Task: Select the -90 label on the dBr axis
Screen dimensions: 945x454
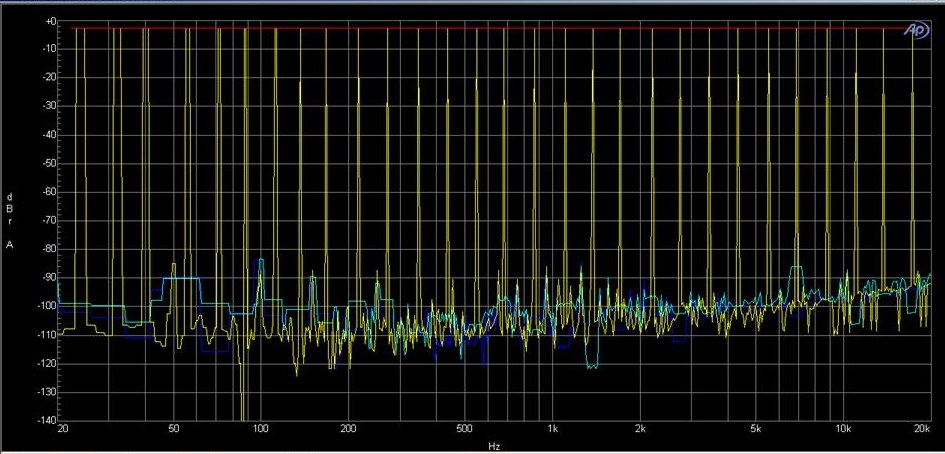Action: (x=49, y=278)
